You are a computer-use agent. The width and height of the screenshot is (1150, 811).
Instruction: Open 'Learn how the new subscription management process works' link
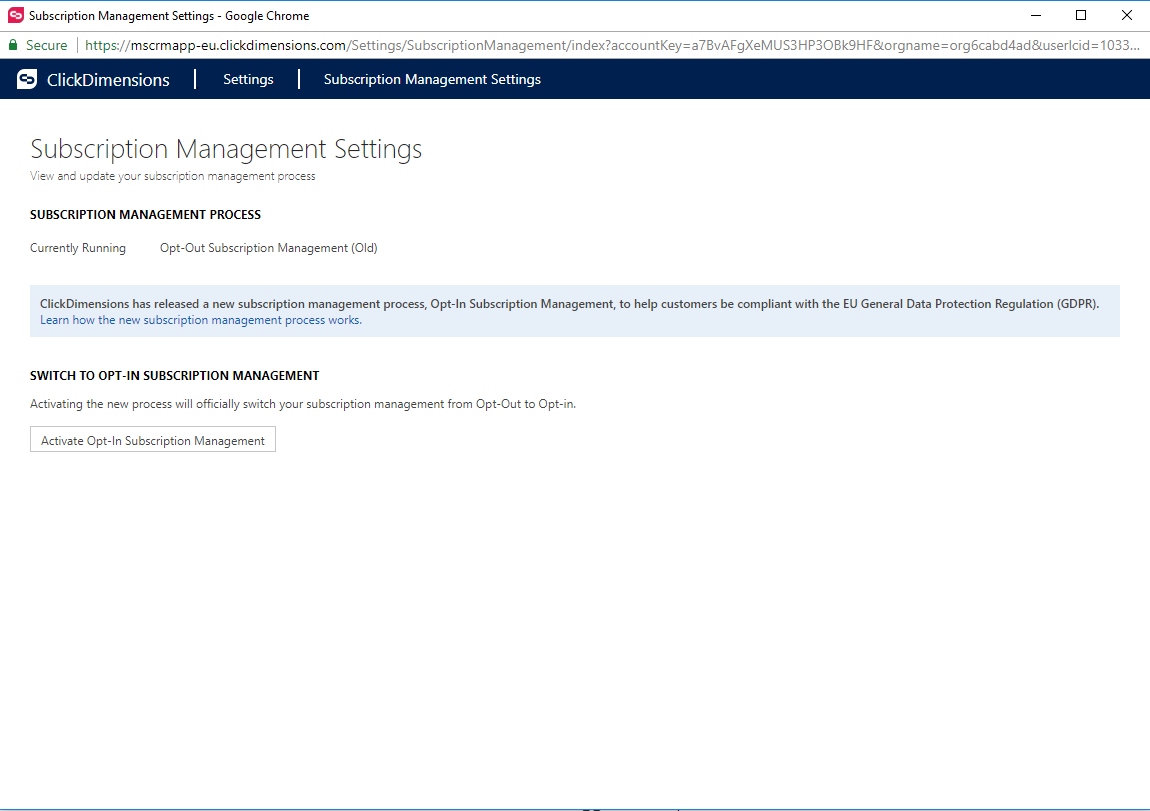coord(201,320)
